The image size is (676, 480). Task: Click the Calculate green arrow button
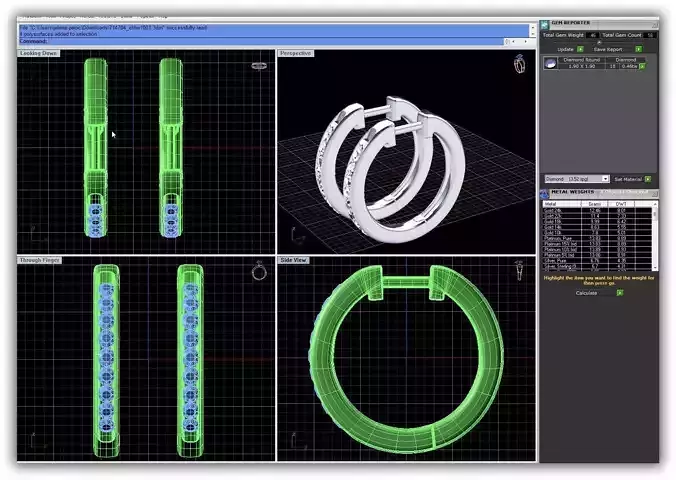coord(620,293)
